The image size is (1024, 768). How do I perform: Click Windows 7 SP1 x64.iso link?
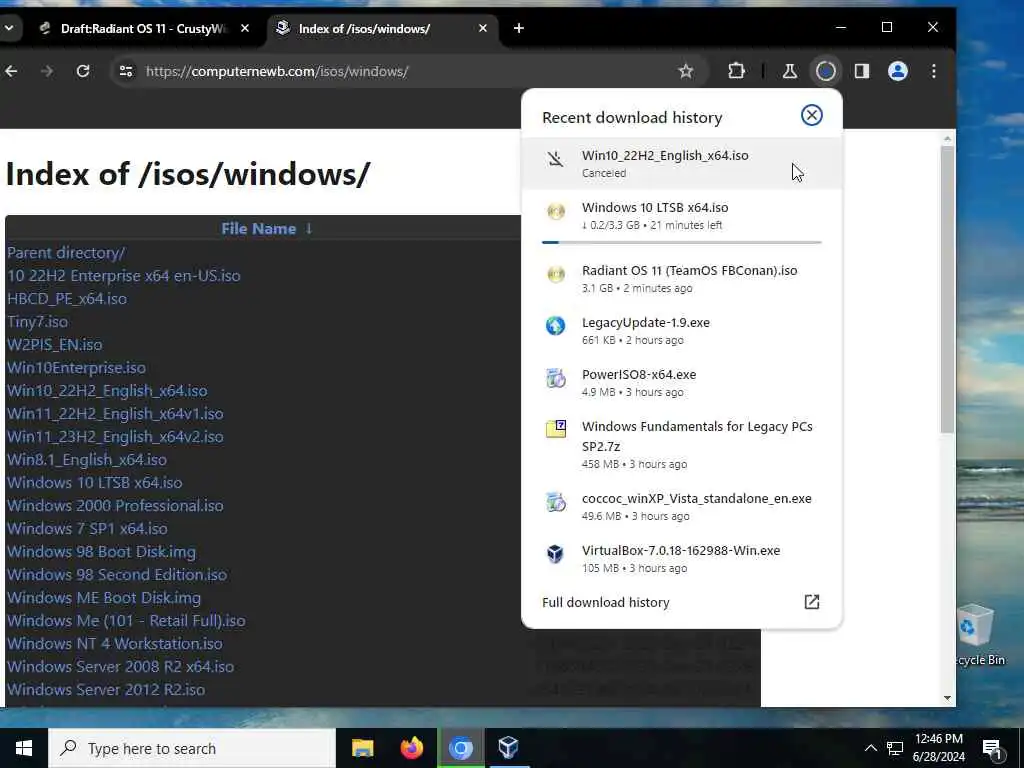pyautogui.click(x=87, y=528)
